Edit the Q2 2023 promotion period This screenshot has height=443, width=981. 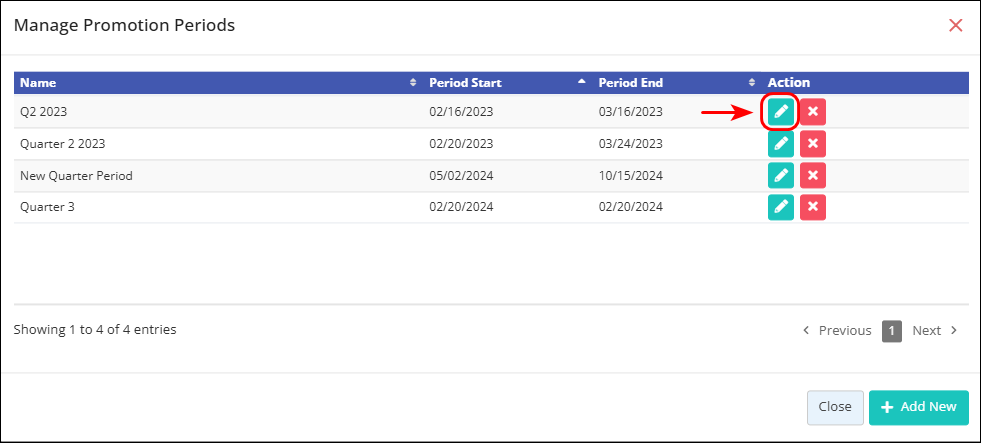(781, 112)
